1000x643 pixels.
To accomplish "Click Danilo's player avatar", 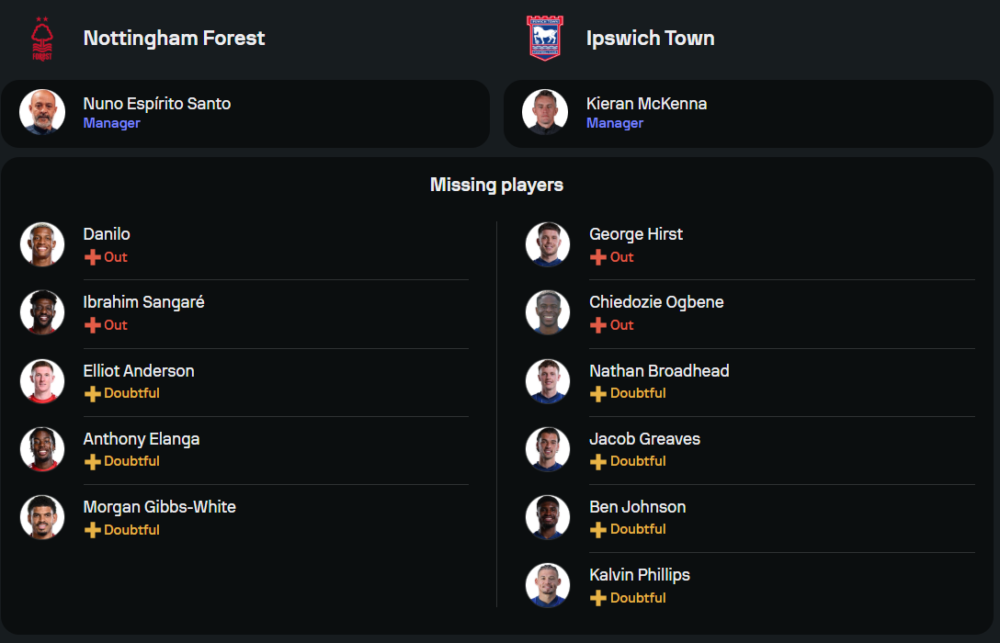I will [42, 244].
